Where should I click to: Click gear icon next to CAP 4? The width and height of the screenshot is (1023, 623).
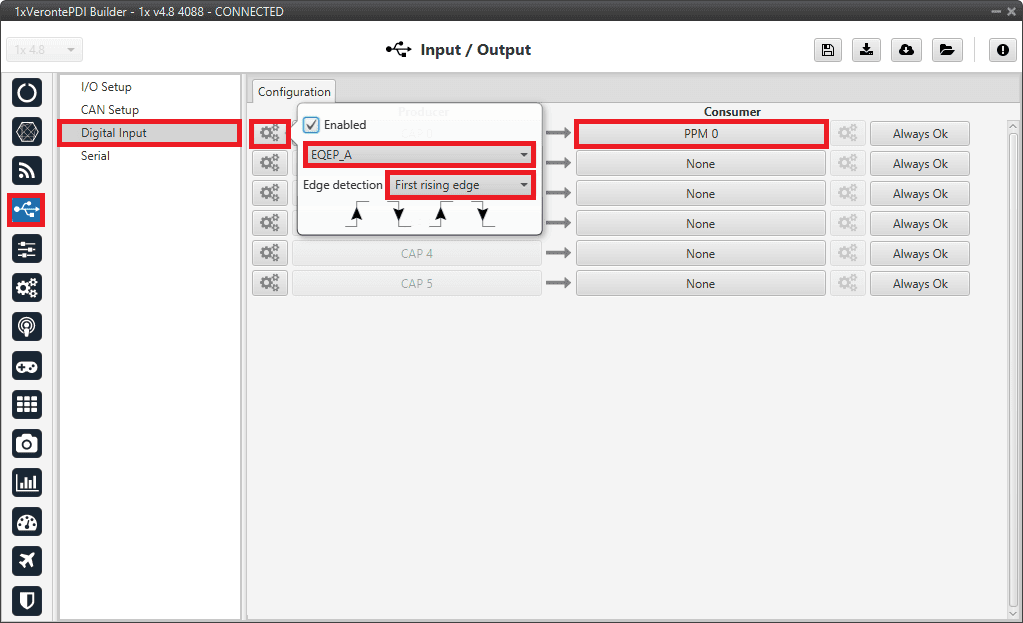(x=269, y=254)
